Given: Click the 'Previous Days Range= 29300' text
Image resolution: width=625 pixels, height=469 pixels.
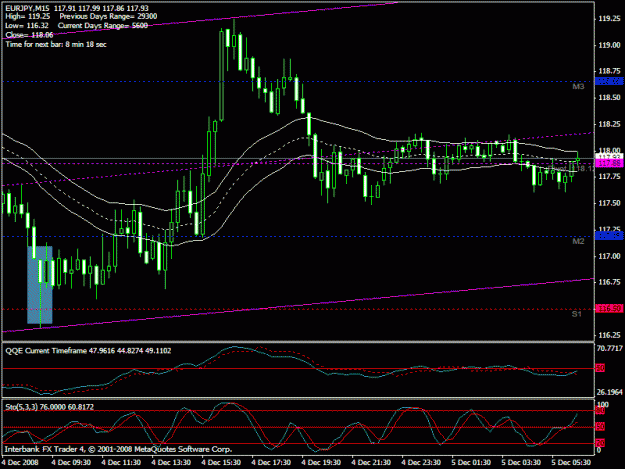Looking at the screenshot, I should (108, 16).
